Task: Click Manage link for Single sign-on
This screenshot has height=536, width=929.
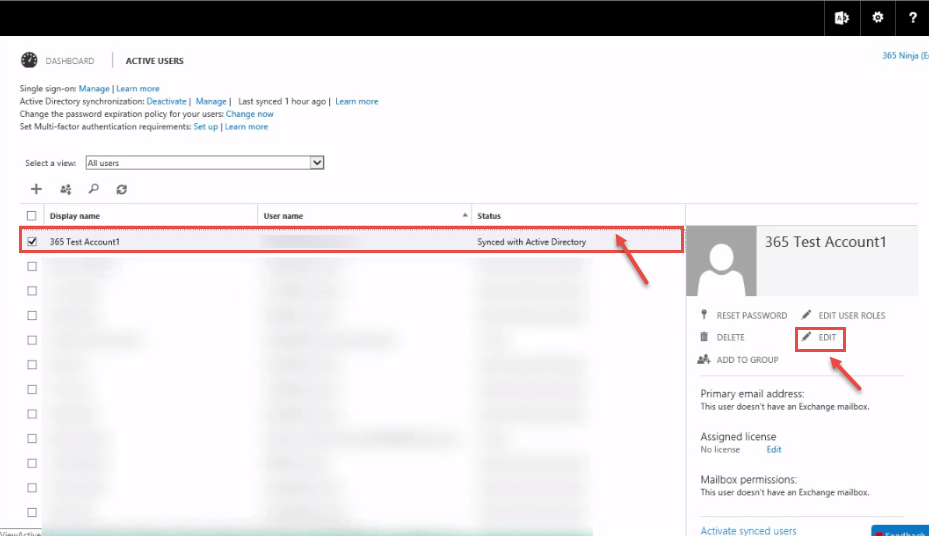Action: [x=94, y=88]
